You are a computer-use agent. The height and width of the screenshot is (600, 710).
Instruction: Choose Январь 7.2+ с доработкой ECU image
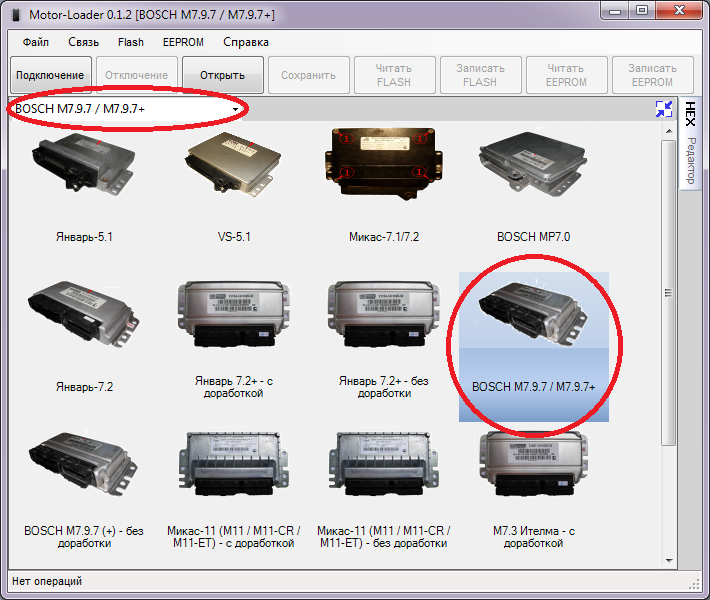click(x=233, y=314)
